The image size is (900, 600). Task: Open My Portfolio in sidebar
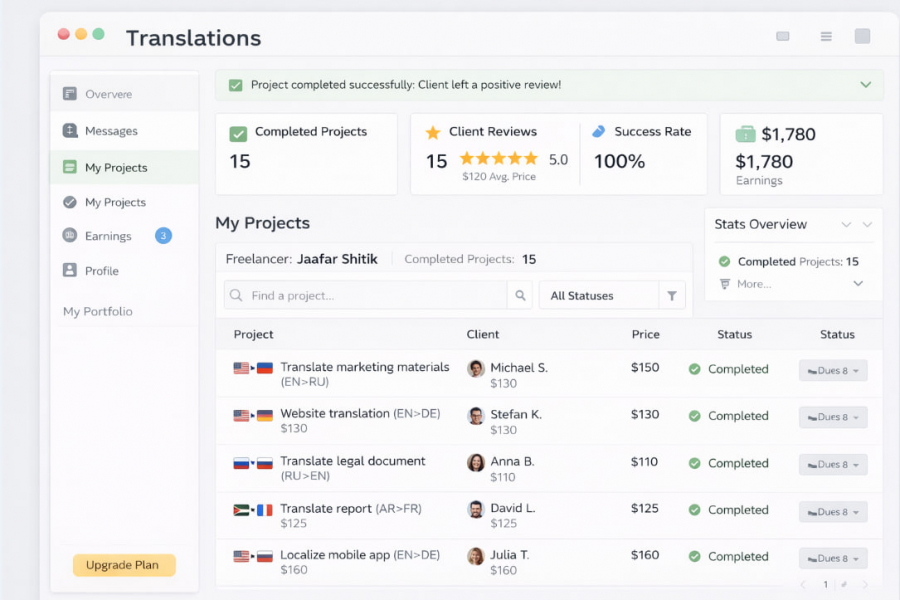coord(98,312)
